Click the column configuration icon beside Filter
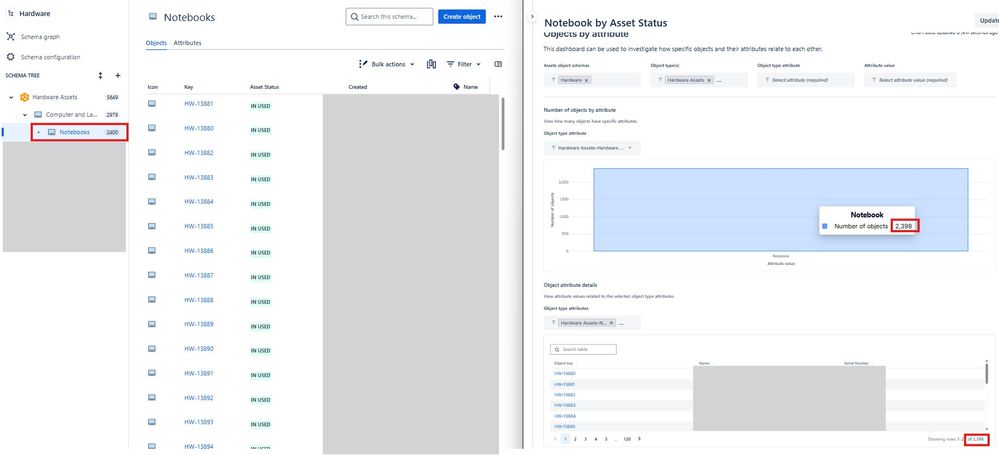999x455 pixels. tap(431, 64)
